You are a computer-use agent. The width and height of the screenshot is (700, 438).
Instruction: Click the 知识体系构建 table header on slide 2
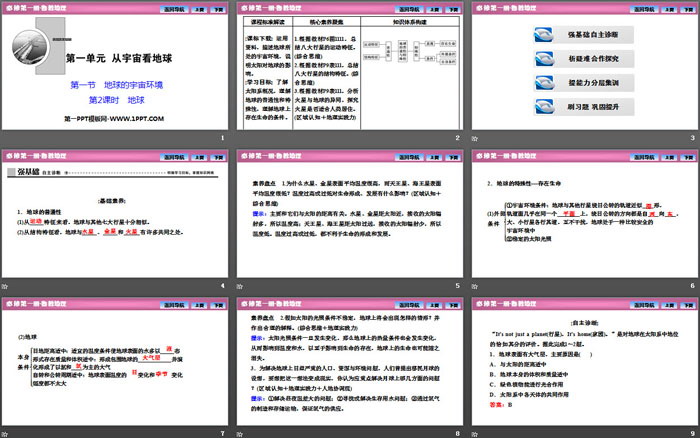pos(410,21)
